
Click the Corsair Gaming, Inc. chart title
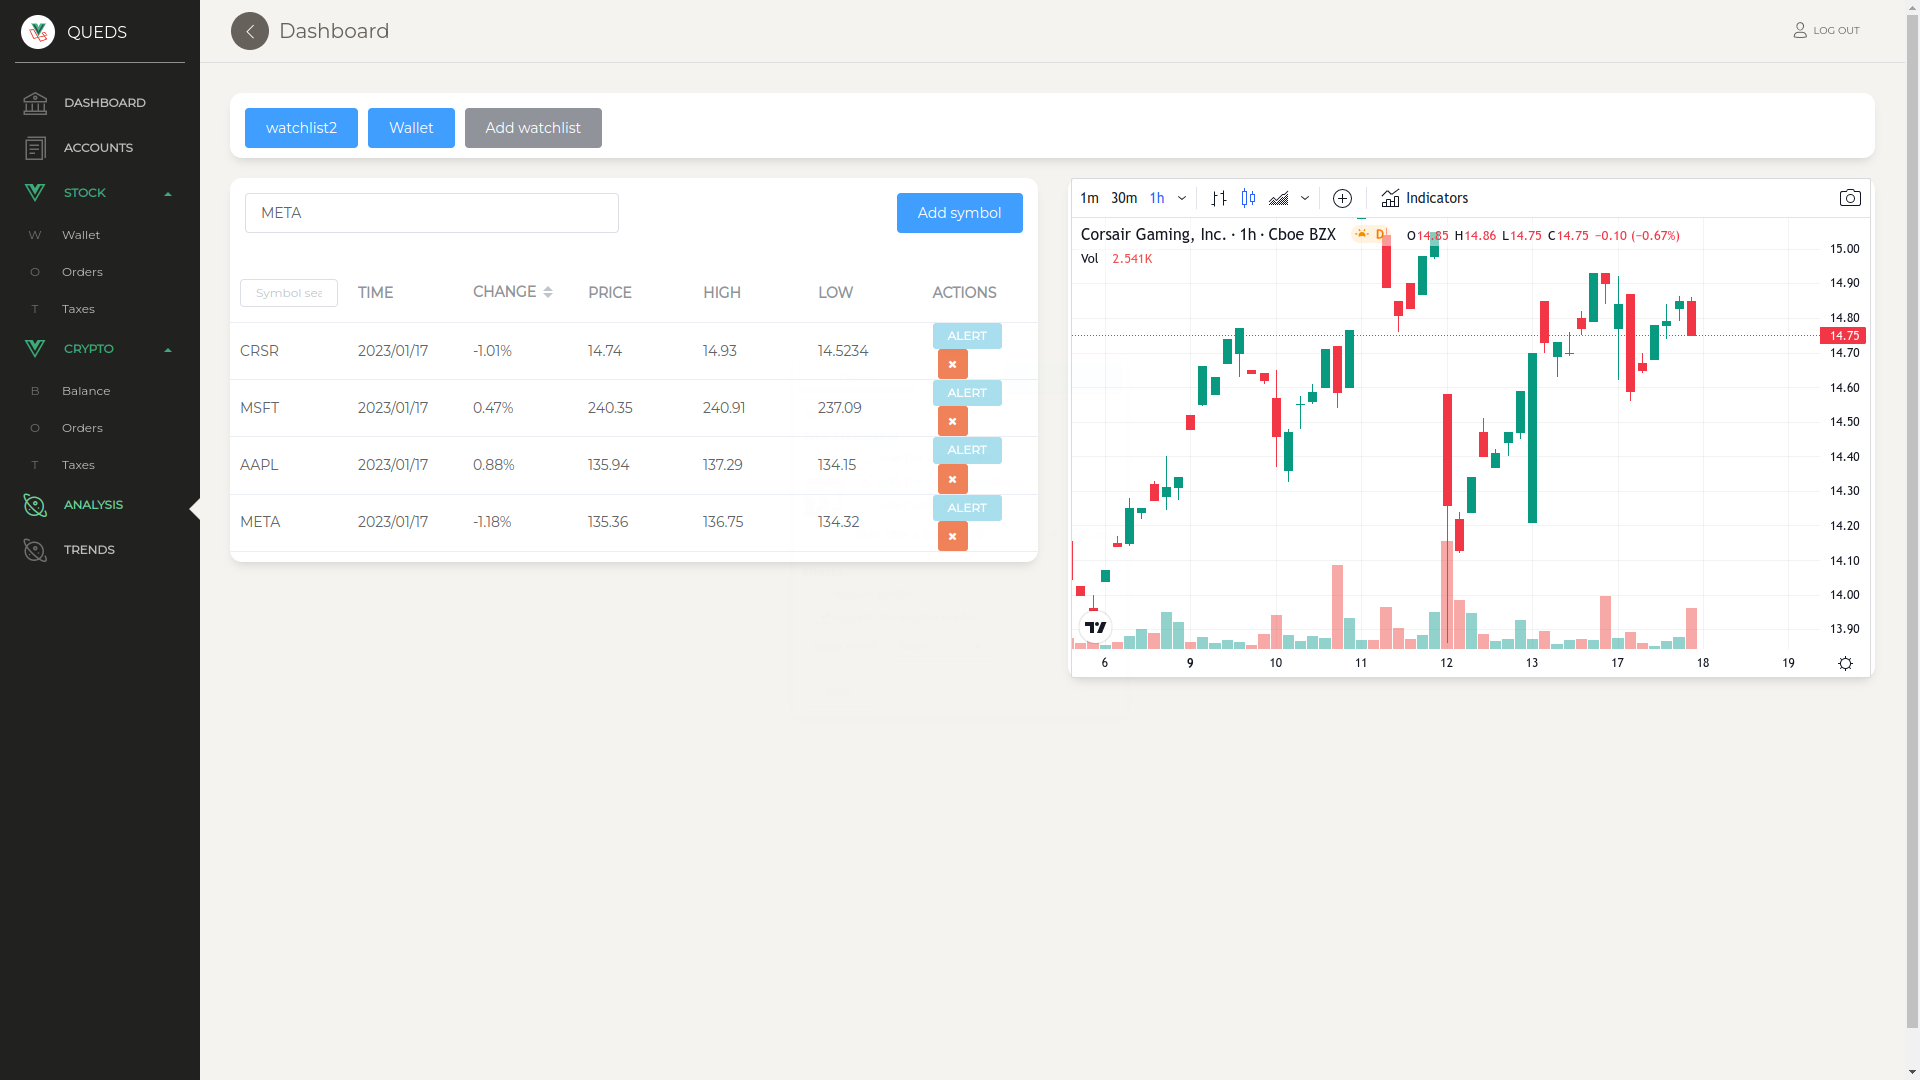(1208, 235)
